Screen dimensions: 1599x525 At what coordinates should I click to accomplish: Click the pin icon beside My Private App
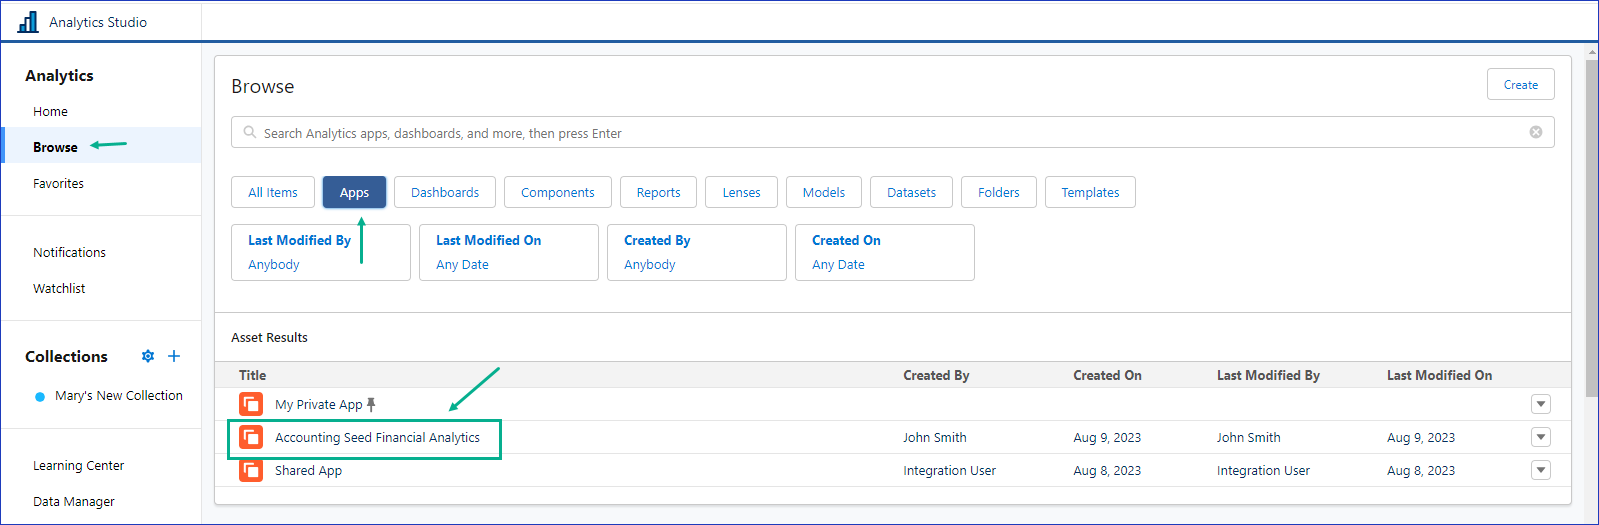point(371,404)
